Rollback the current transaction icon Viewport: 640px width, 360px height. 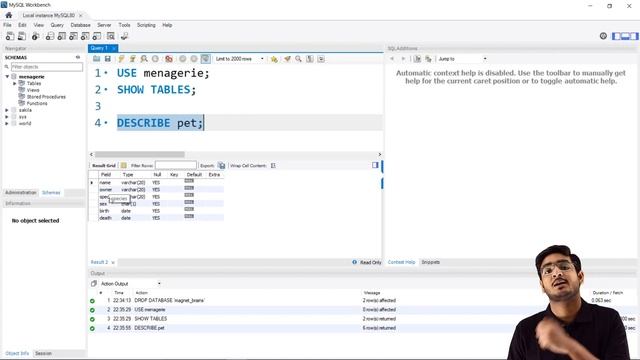pos(194,59)
